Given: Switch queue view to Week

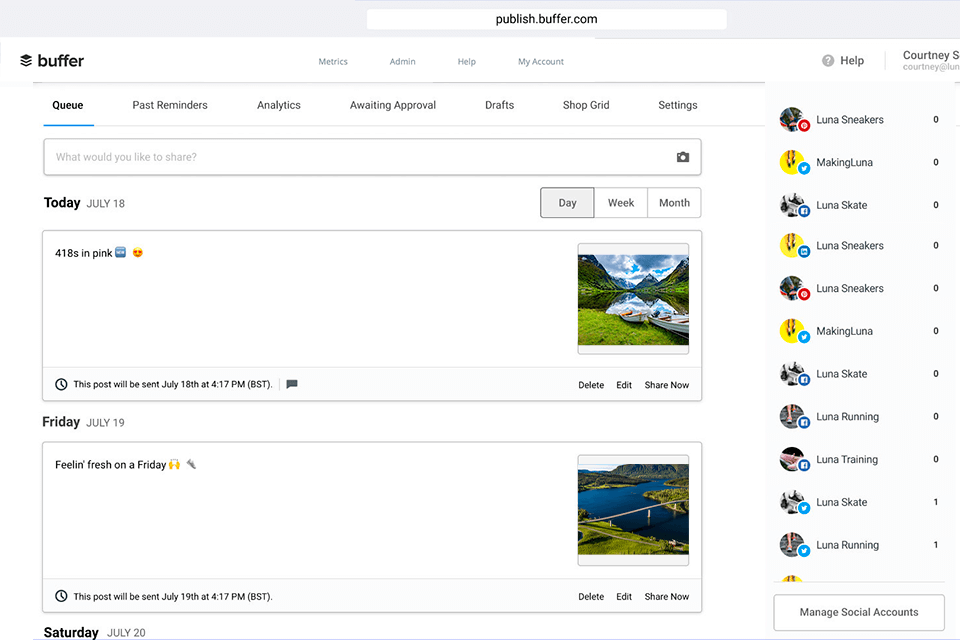Looking at the screenshot, I should pos(621,203).
